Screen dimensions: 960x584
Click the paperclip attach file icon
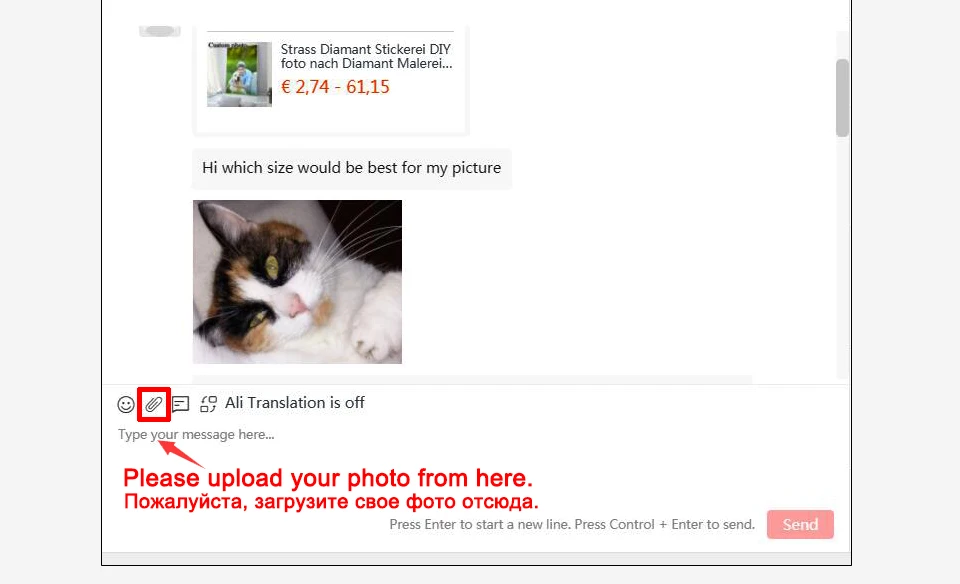(154, 404)
